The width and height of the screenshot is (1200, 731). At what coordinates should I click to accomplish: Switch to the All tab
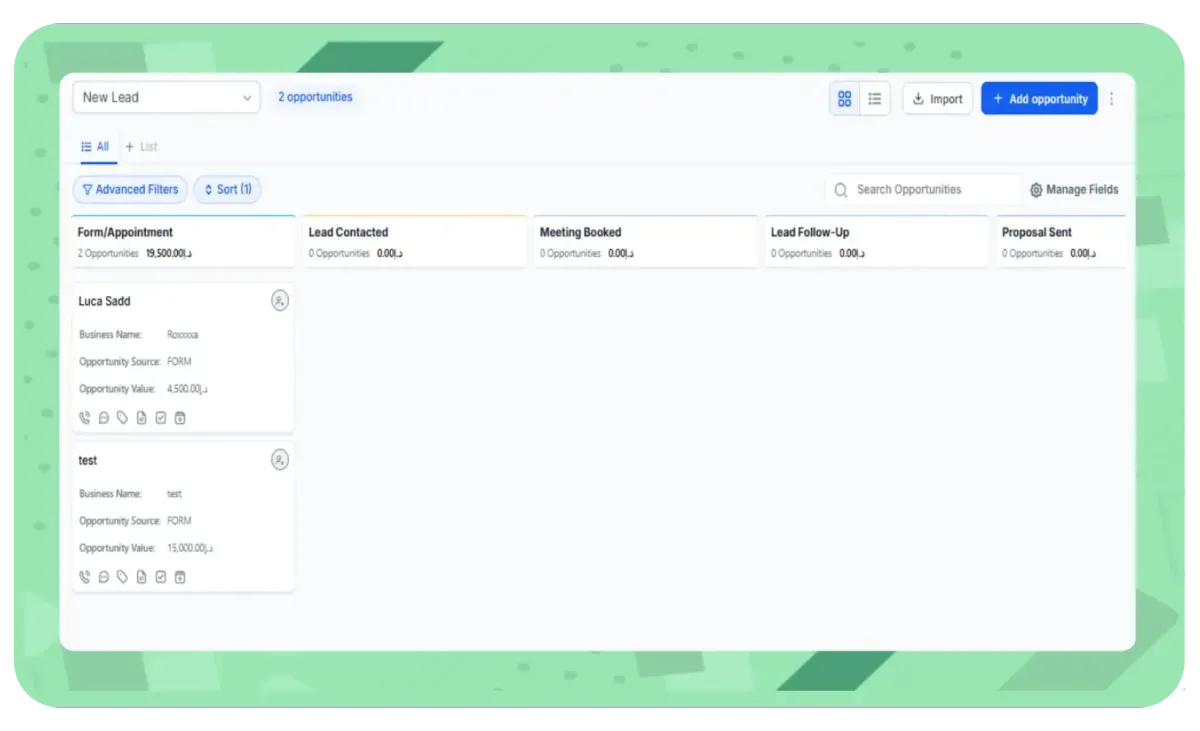click(96, 146)
